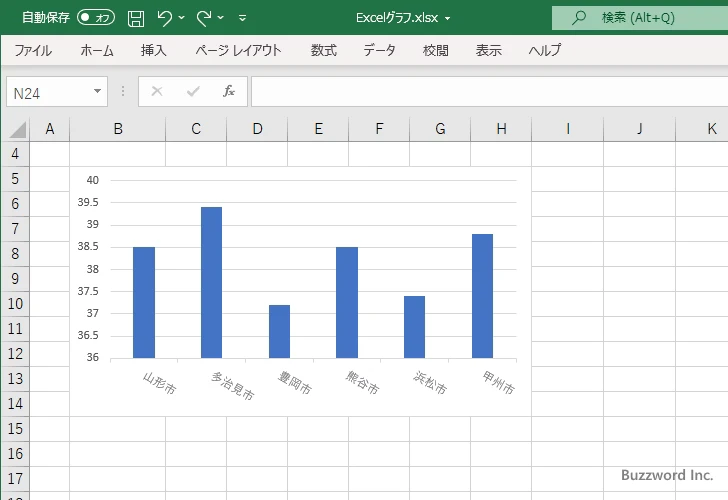Click the 浜松市 bar in chart
The height and width of the screenshot is (500, 728).
point(415,327)
